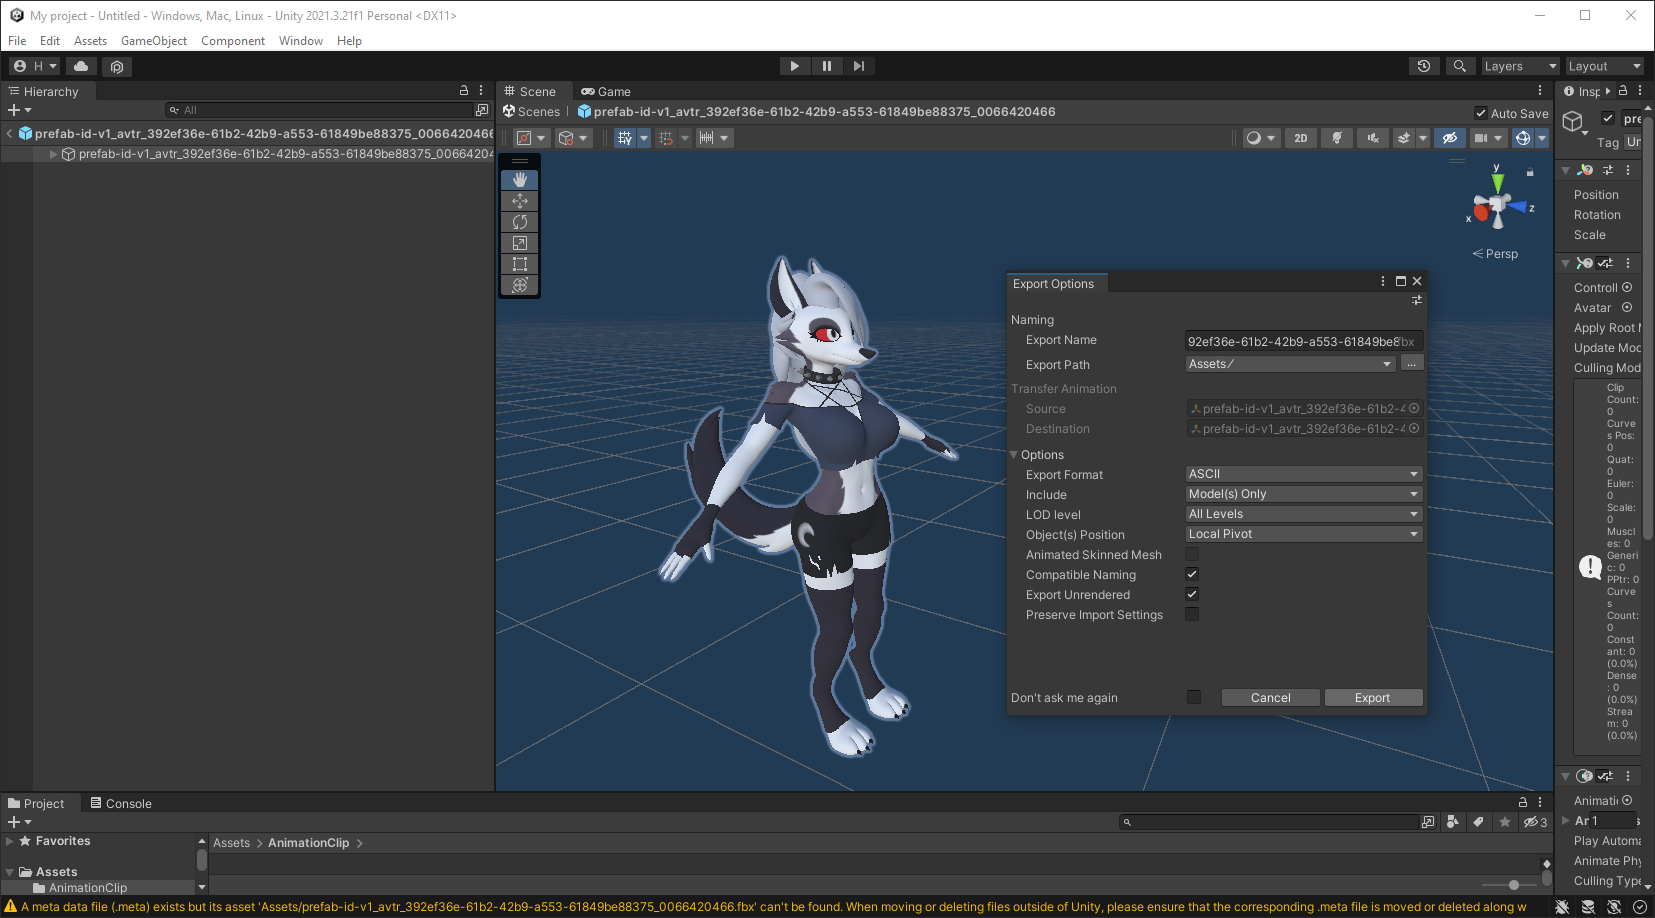
Task: Open LOD level dropdown
Action: click(1304, 514)
